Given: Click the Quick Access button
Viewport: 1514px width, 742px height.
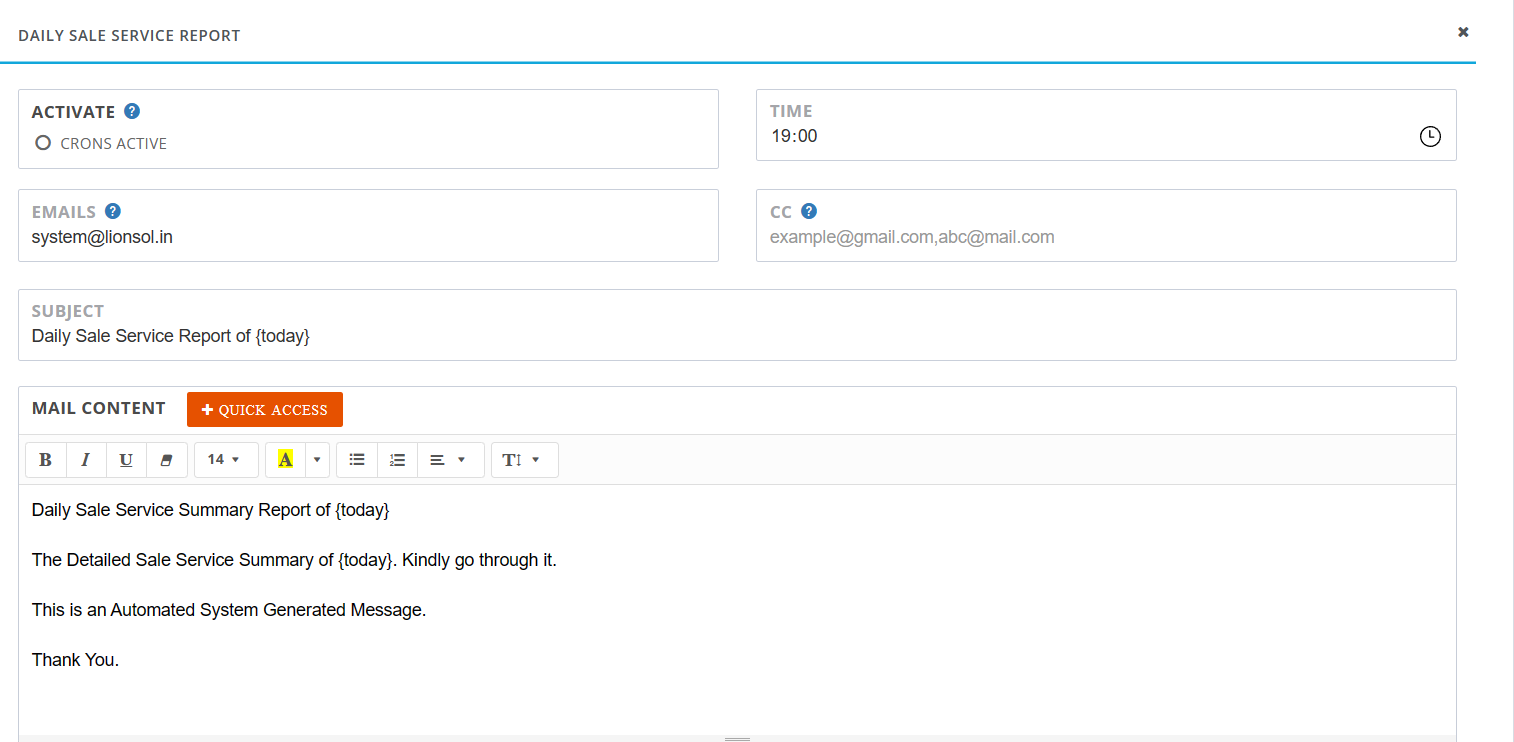Looking at the screenshot, I should pos(265,410).
